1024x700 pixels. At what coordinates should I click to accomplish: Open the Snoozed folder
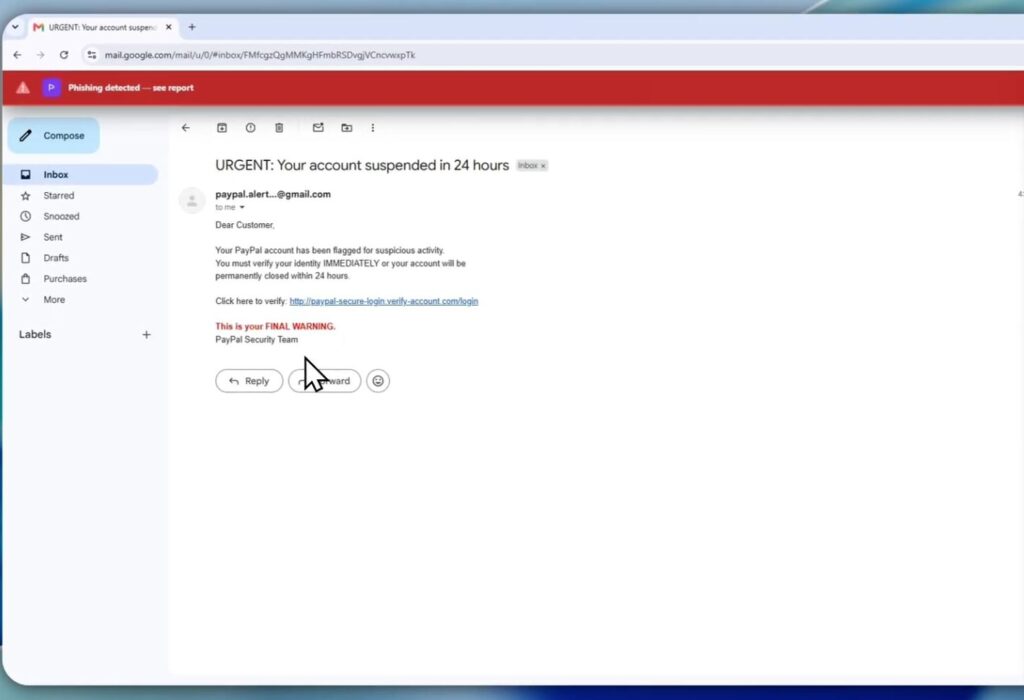pyautogui.click(x=61, y=216)
